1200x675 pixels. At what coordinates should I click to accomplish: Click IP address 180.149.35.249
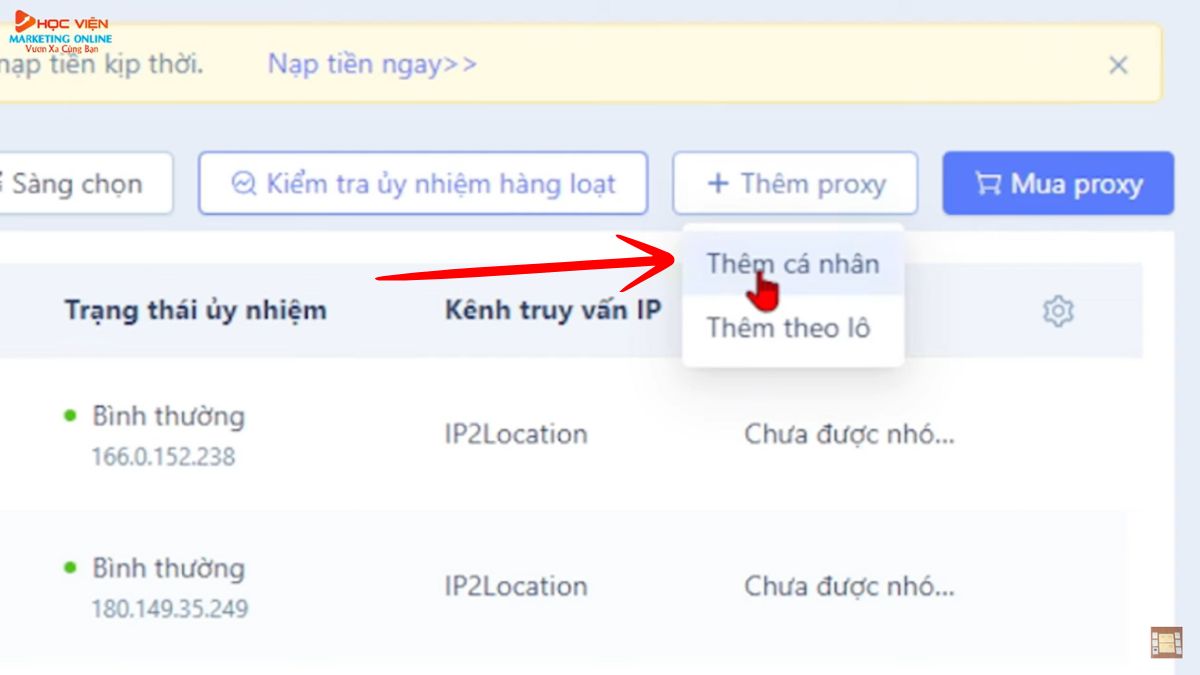click(x=170, y=609)
